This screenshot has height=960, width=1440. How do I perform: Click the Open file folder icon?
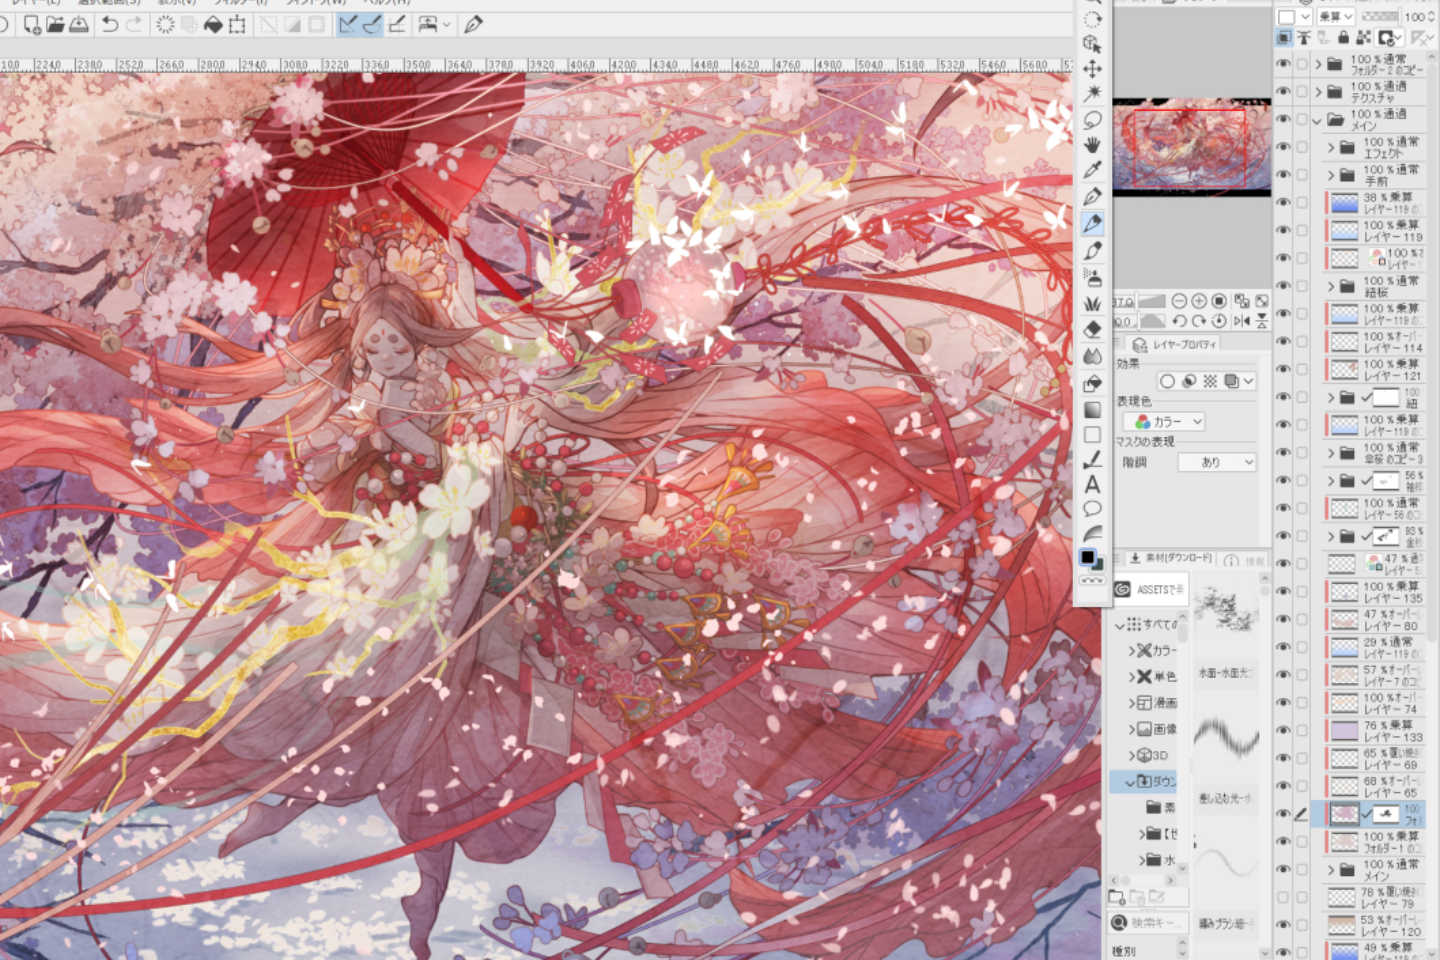[x=55, y=25]
